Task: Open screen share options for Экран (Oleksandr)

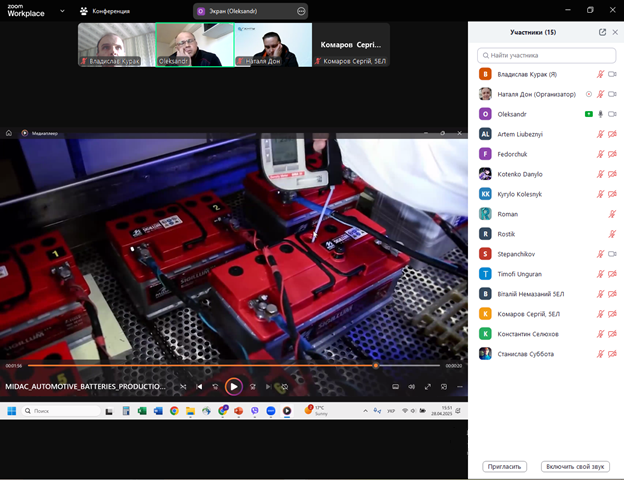Action: 301,12
